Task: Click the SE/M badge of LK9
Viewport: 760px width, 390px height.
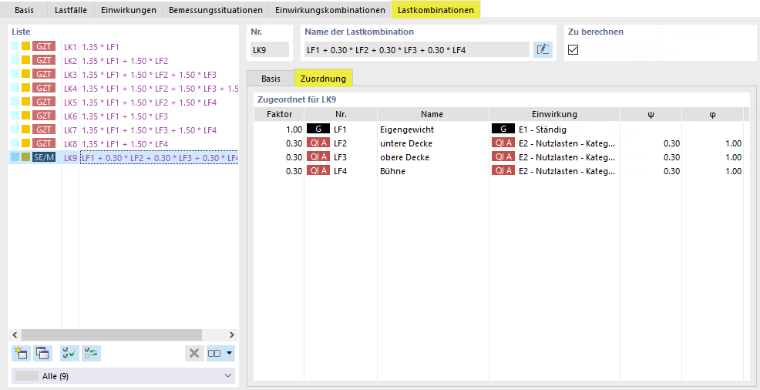Action: coord(44,157)
